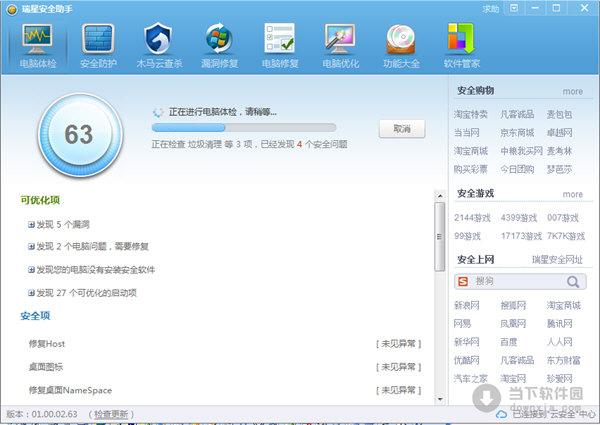The height and width of the screenshot is (425, 600).
Task: Open the 麦包包 link
Action: [559, 114]
